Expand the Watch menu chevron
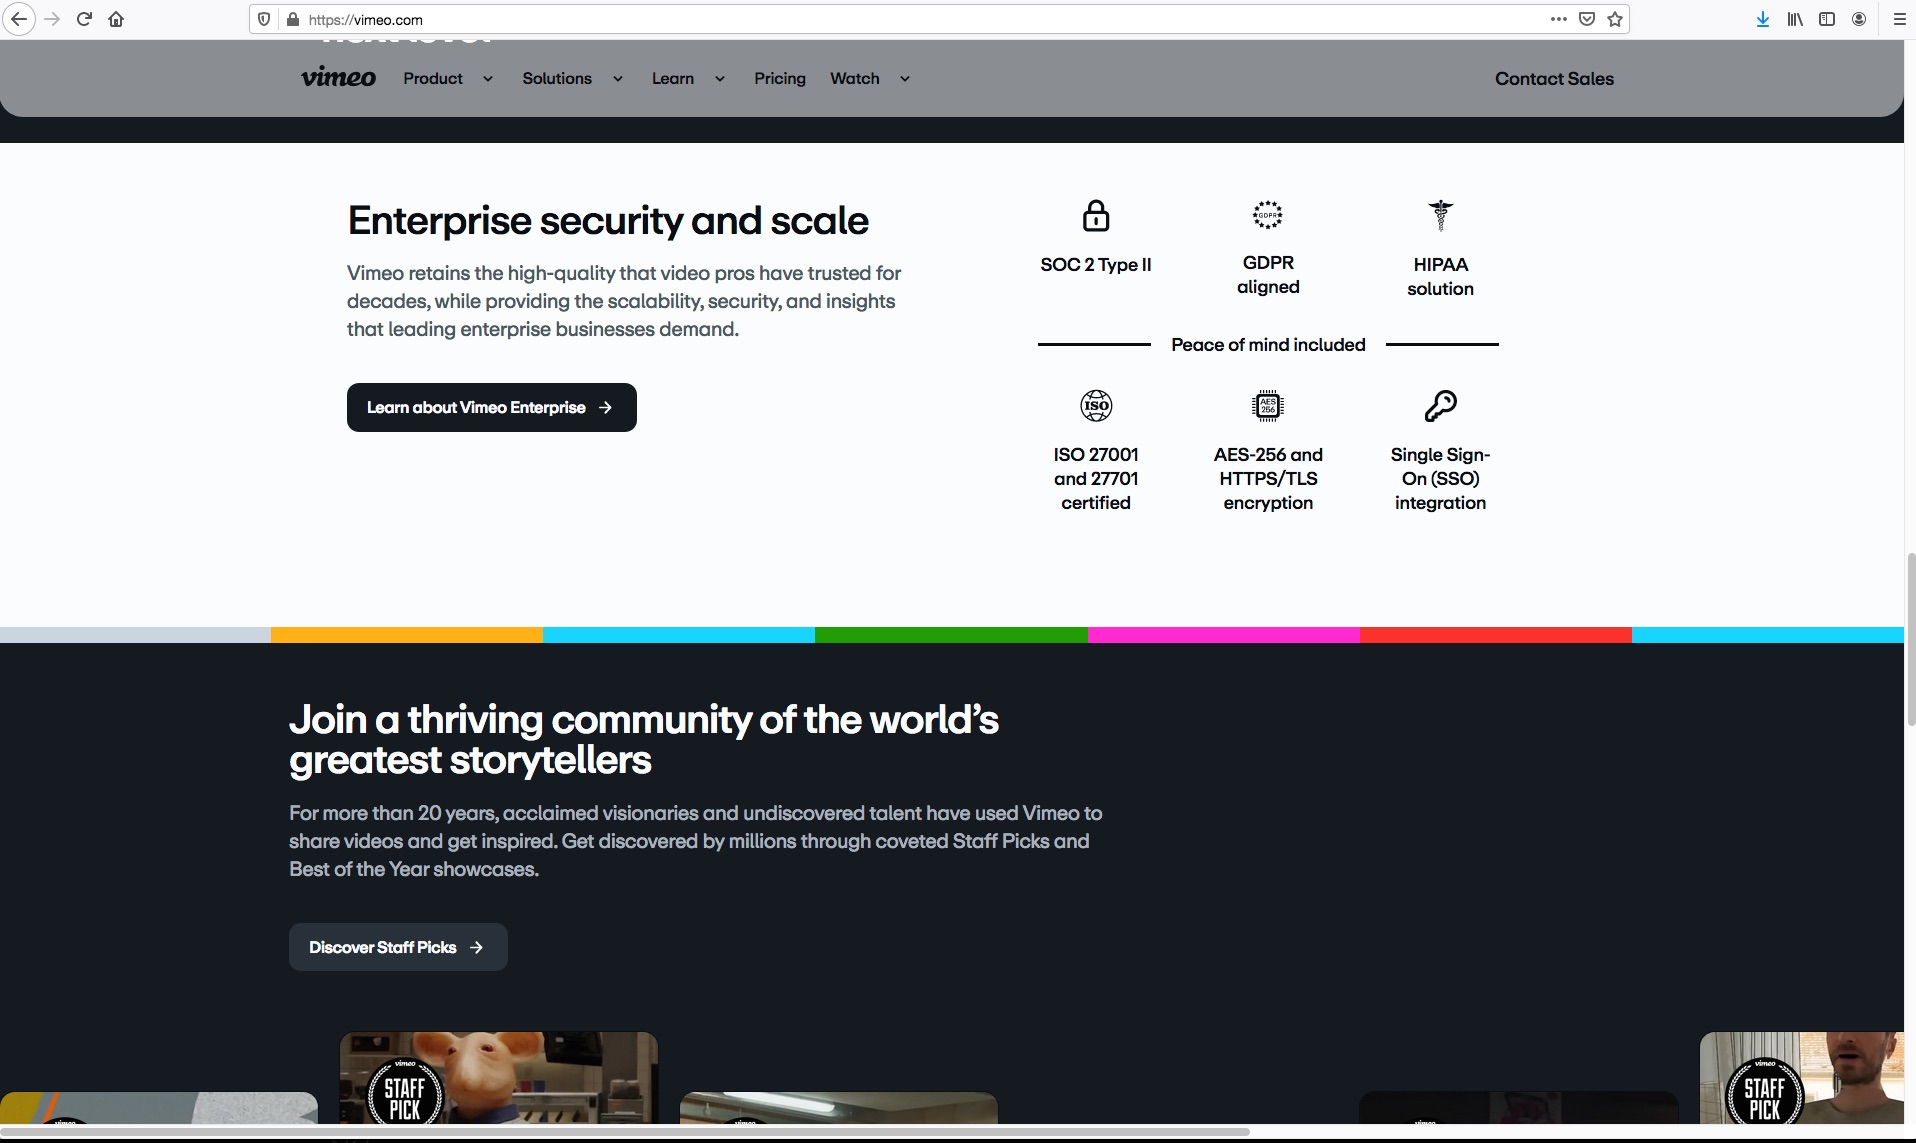Screen dimensions: 1916x1143 905,79
